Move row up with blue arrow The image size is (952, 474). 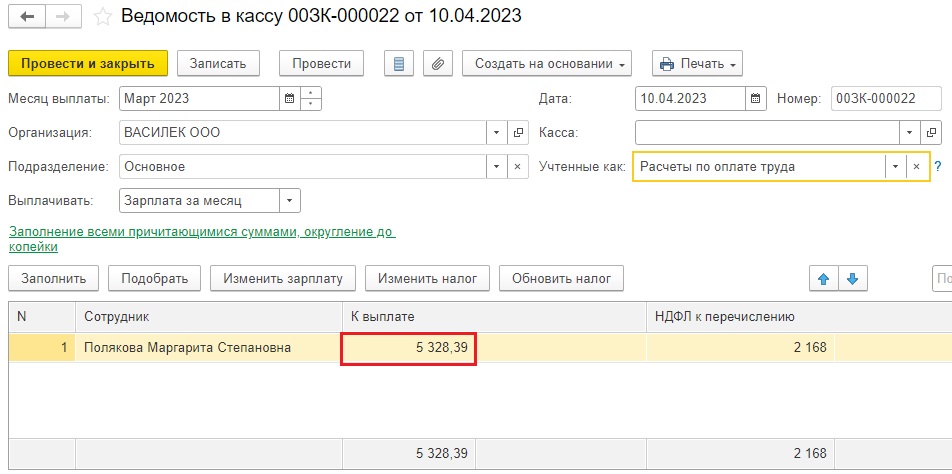tap(823, 279)
